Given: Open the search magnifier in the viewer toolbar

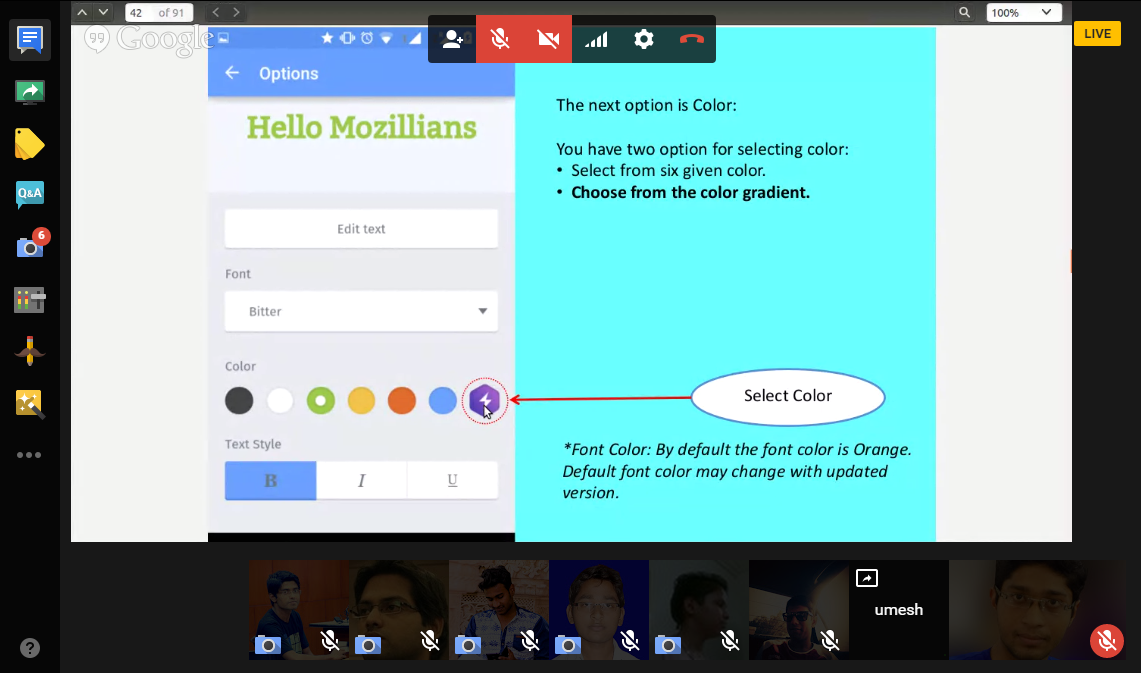Looking at the screenshot, I should [964, 12].
